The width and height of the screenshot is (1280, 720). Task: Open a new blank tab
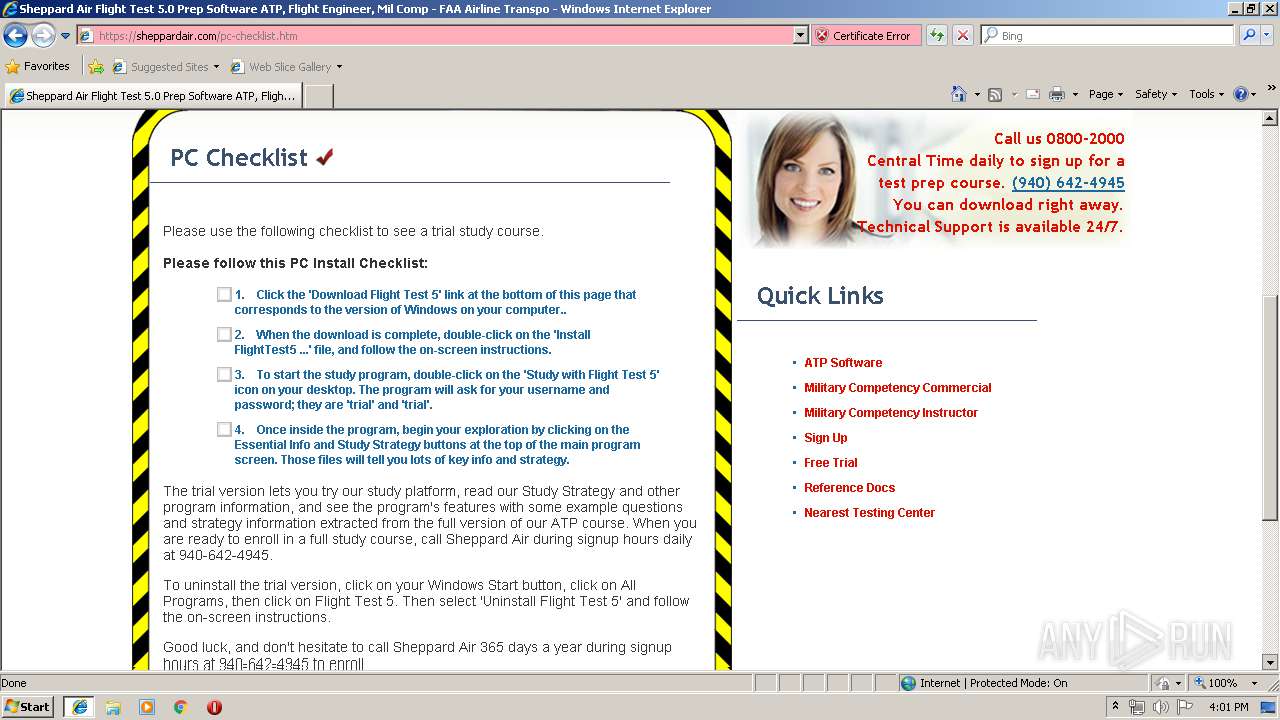pos(318,96)
